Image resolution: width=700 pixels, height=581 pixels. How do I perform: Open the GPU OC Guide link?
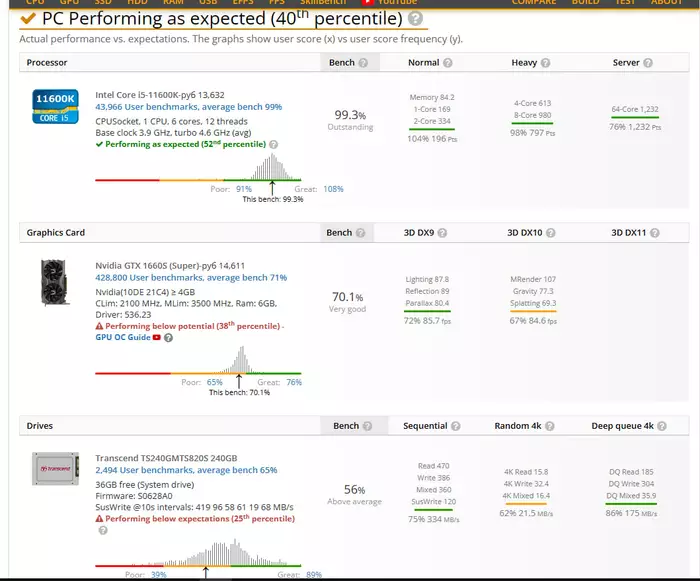tap(123, 337)
